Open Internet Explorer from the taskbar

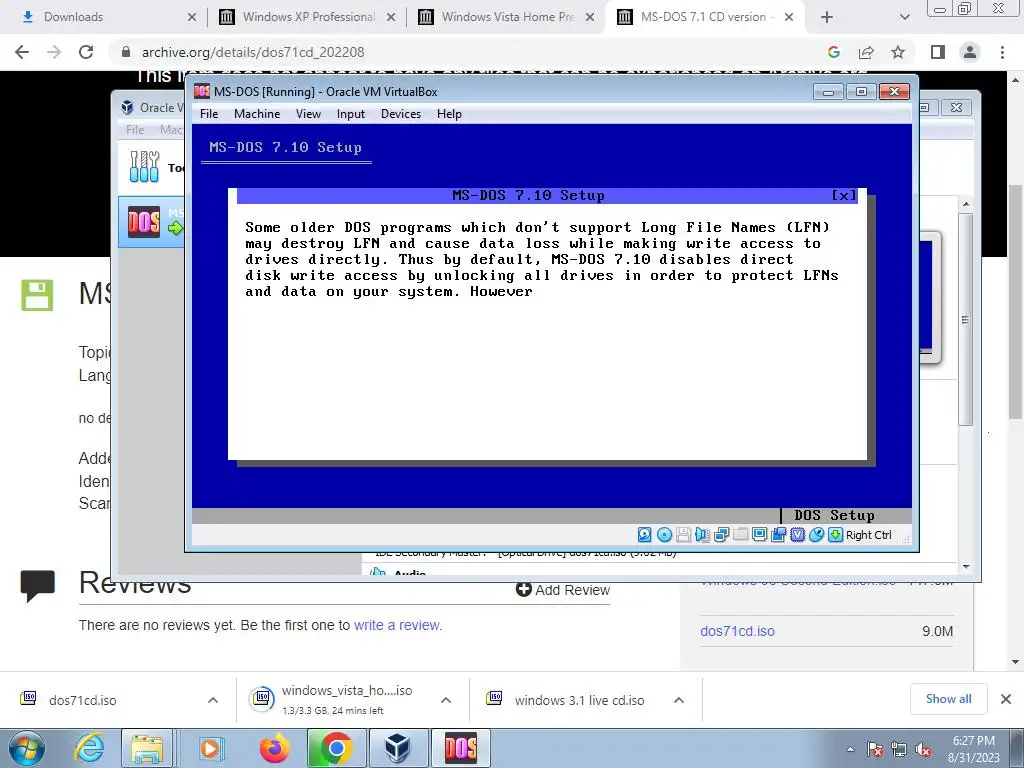coord(88,748)
